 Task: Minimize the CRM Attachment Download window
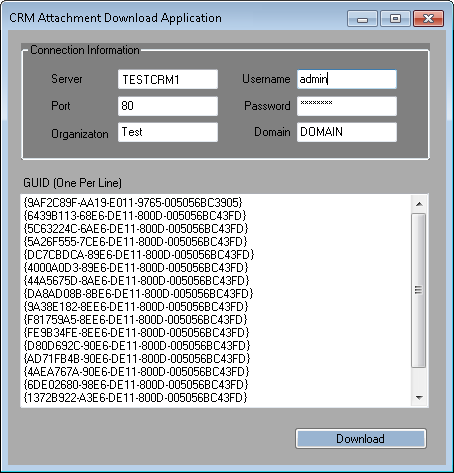[x=362, y=19]
